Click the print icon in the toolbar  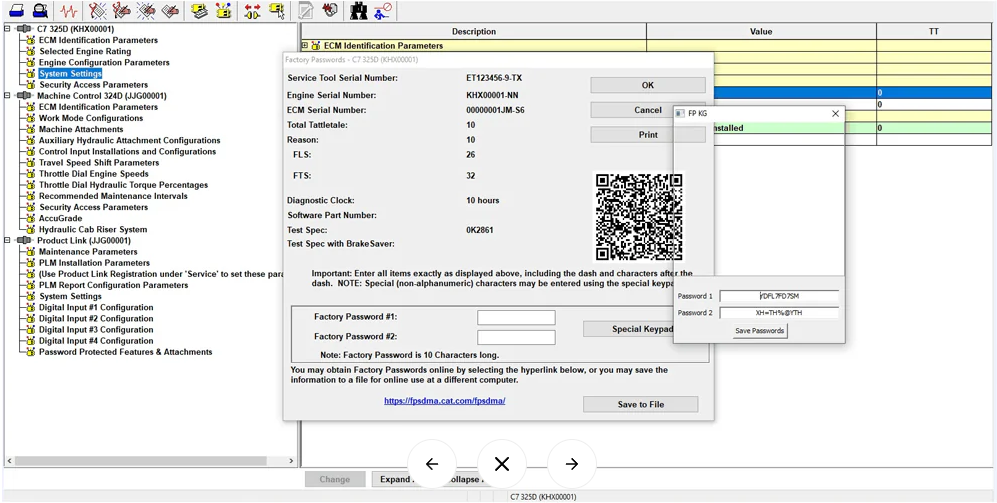(17, 11)
